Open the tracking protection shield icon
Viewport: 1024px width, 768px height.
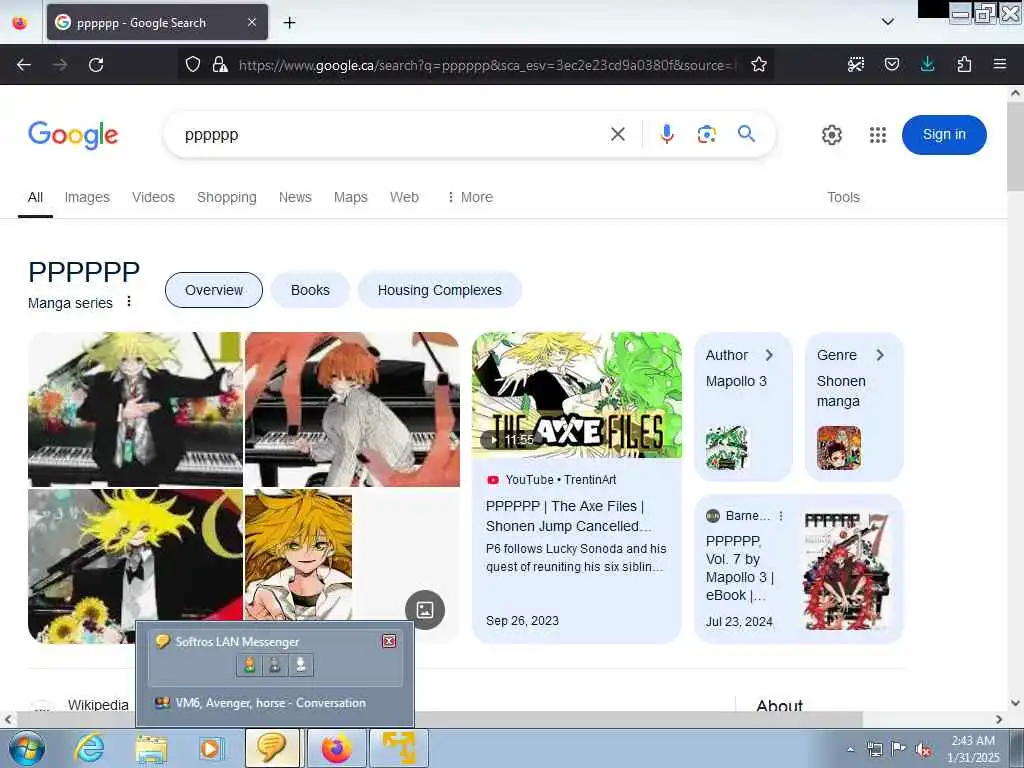click(x=193, y=64)
